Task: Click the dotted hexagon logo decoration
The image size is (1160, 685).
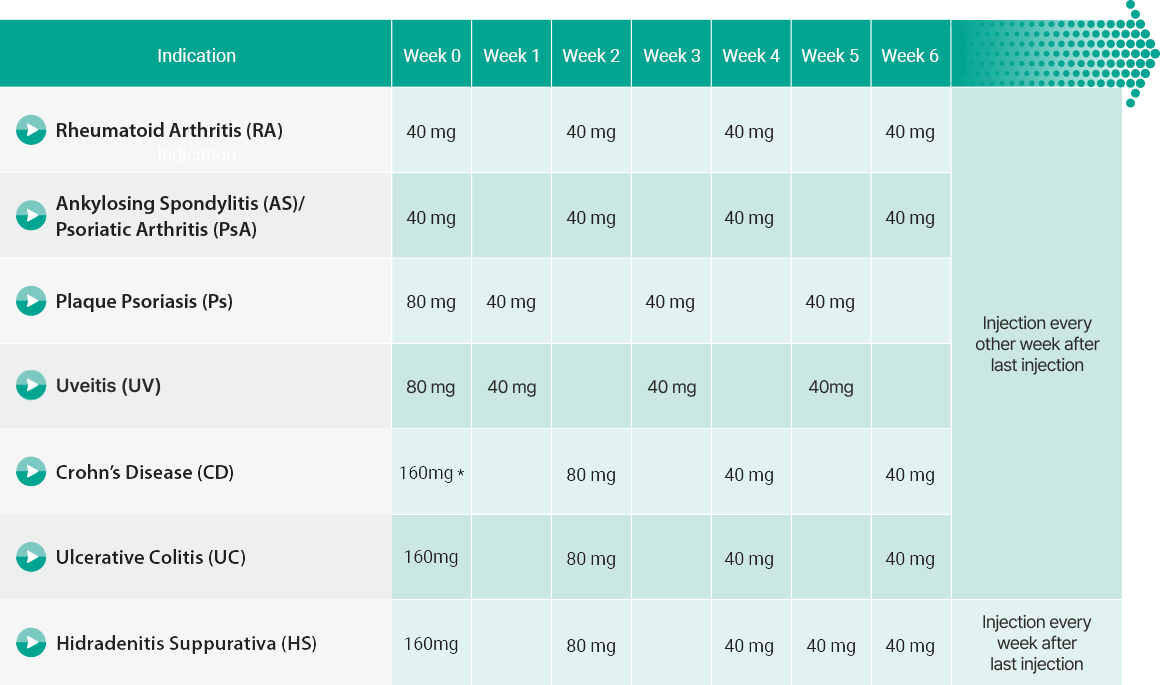Action: (1136, 52)
